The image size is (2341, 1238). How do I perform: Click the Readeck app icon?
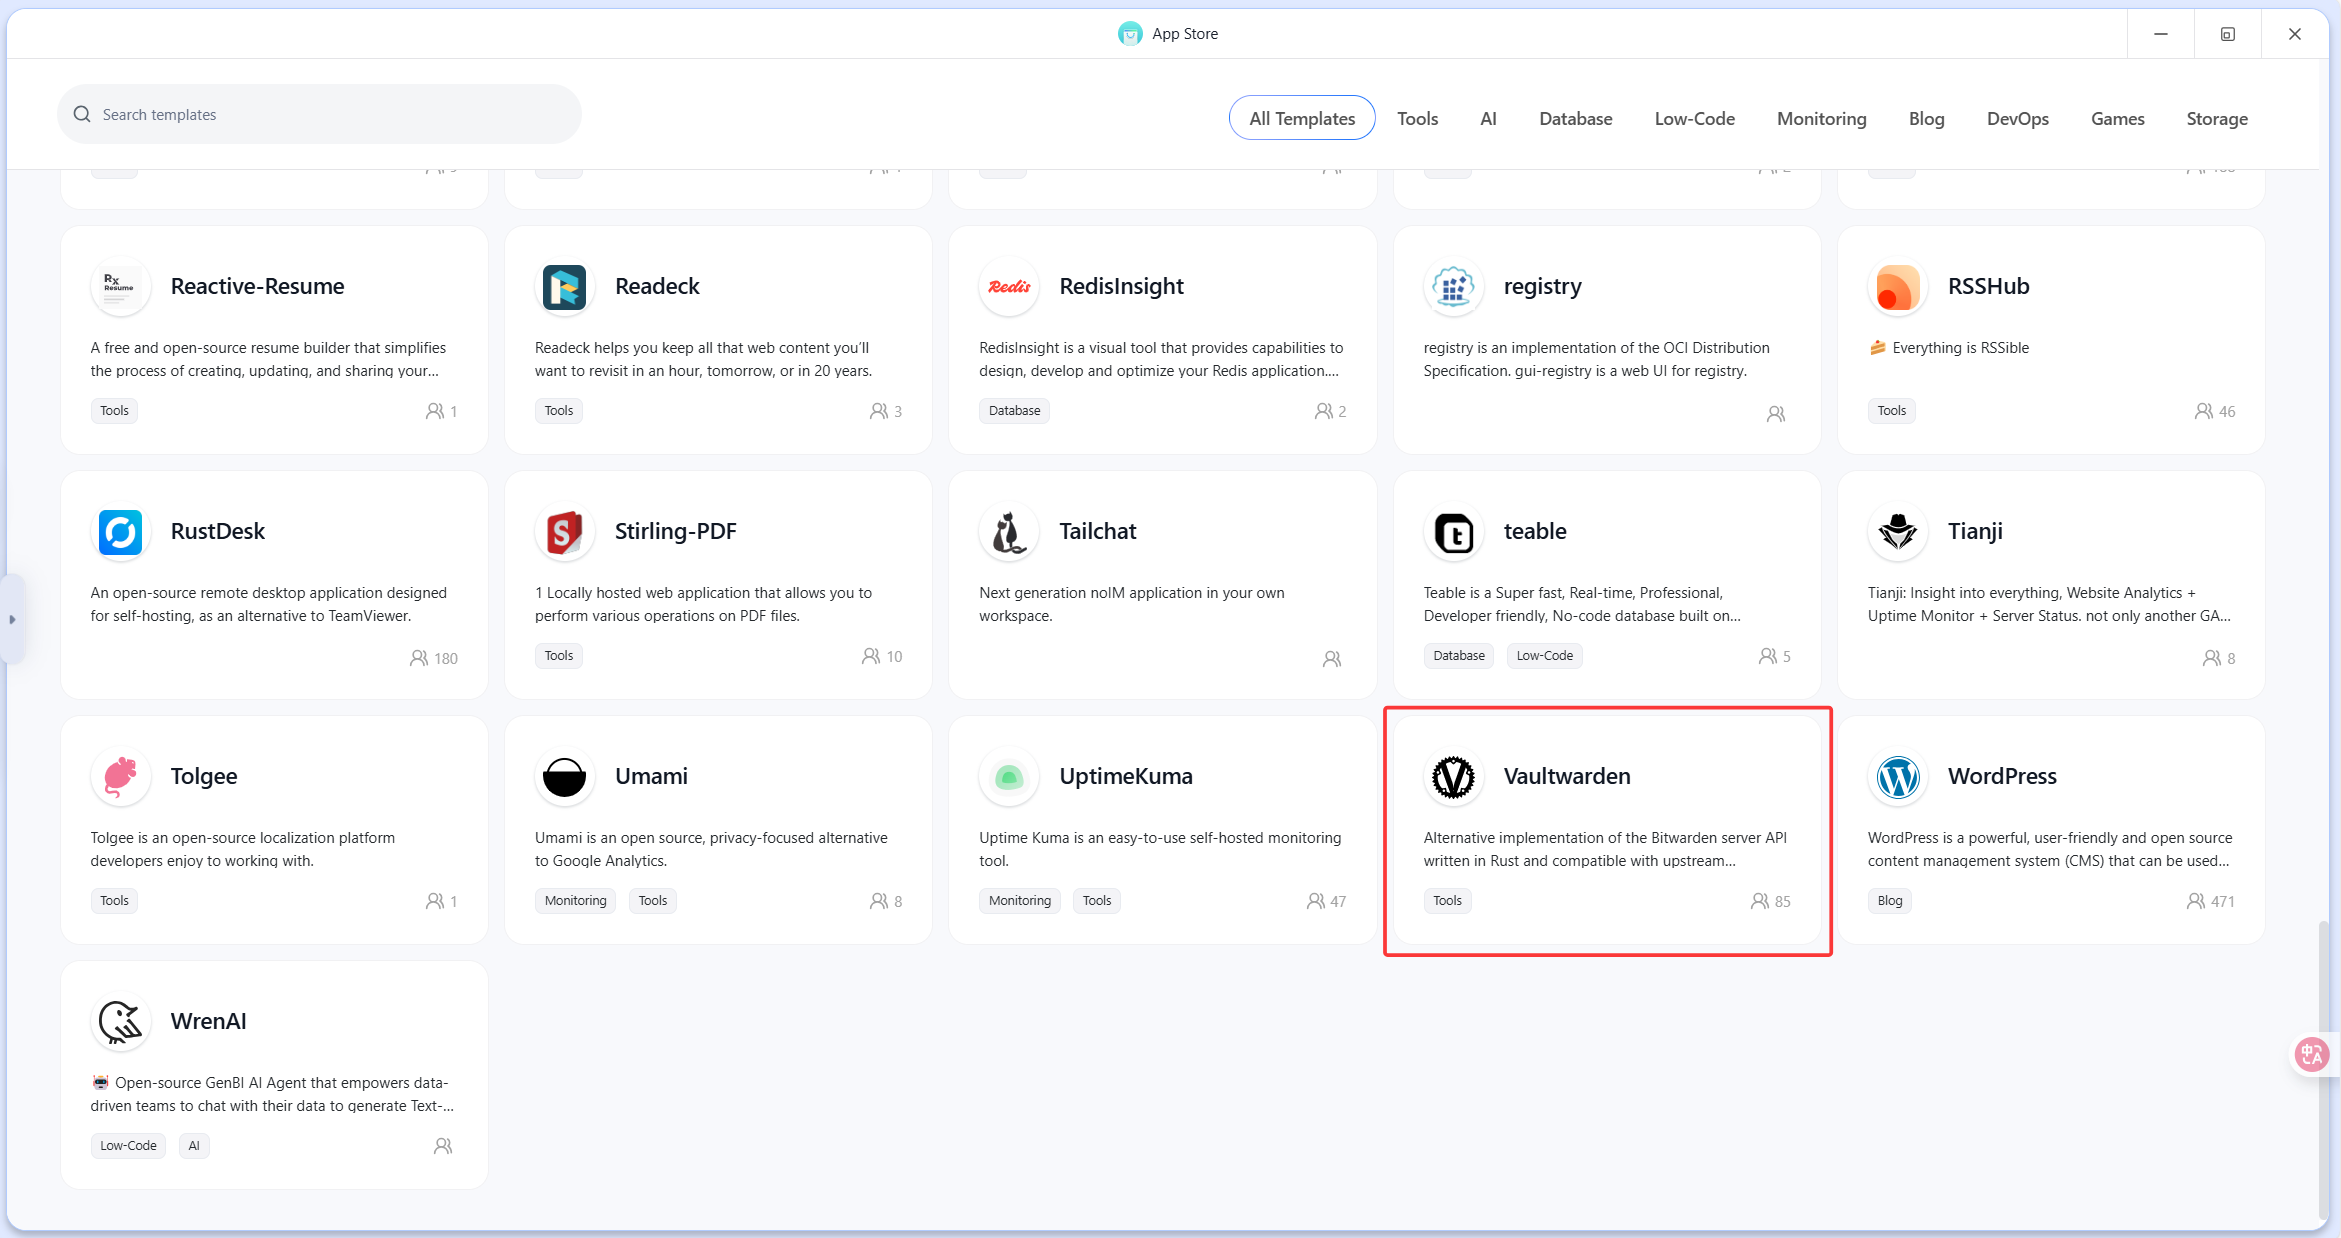(x=564, y=287)
